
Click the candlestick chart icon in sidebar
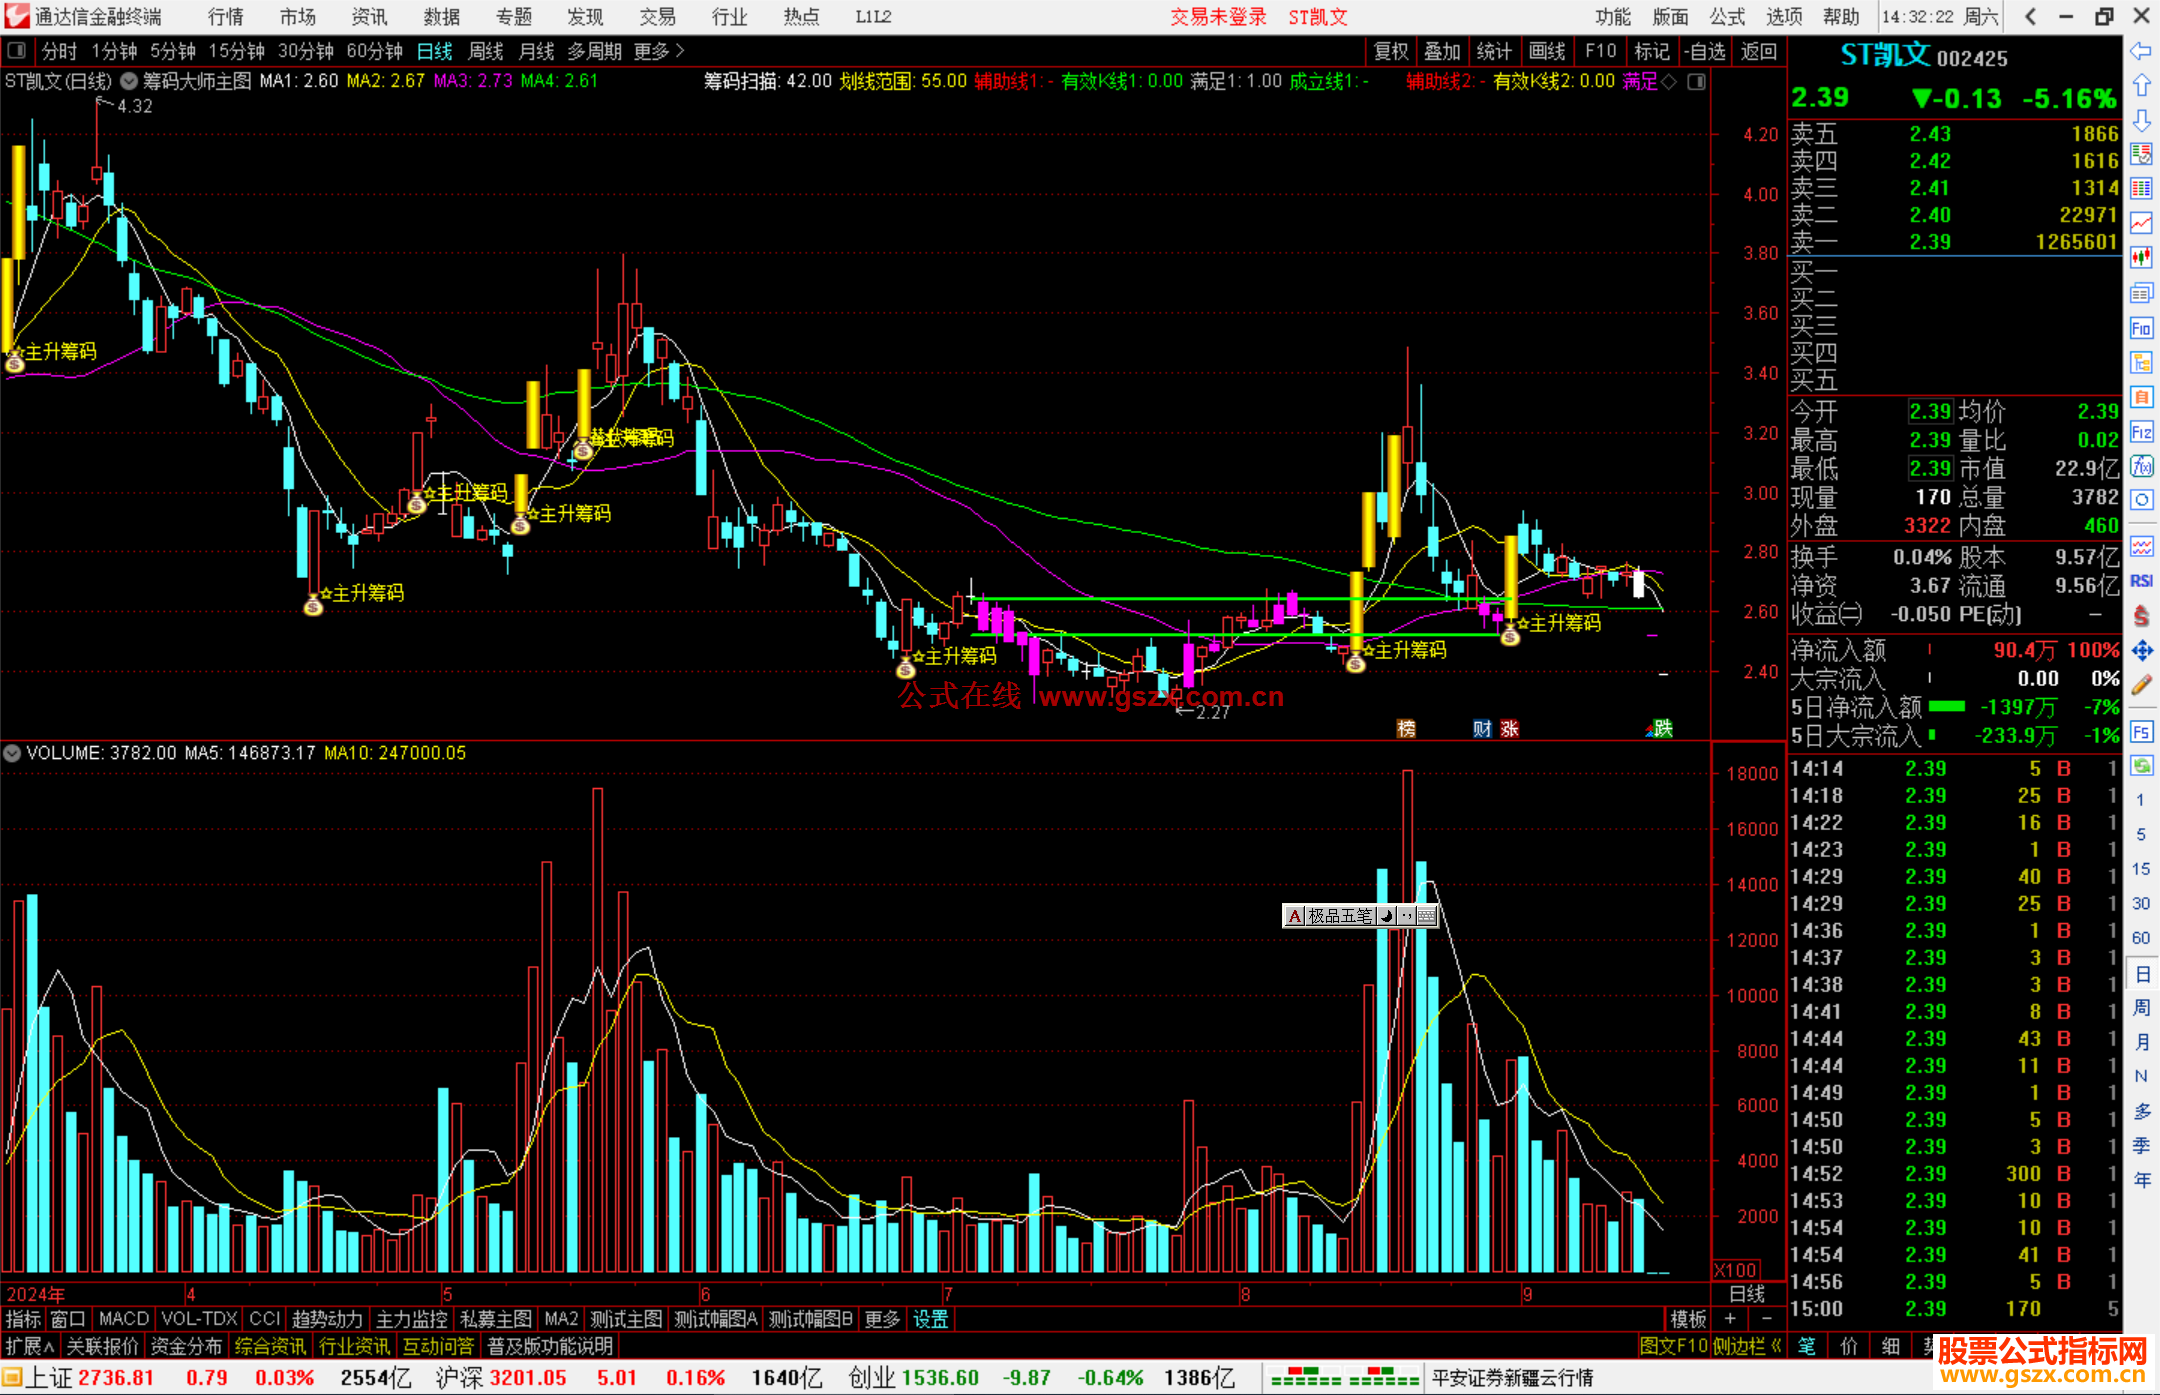[2141, 258]
